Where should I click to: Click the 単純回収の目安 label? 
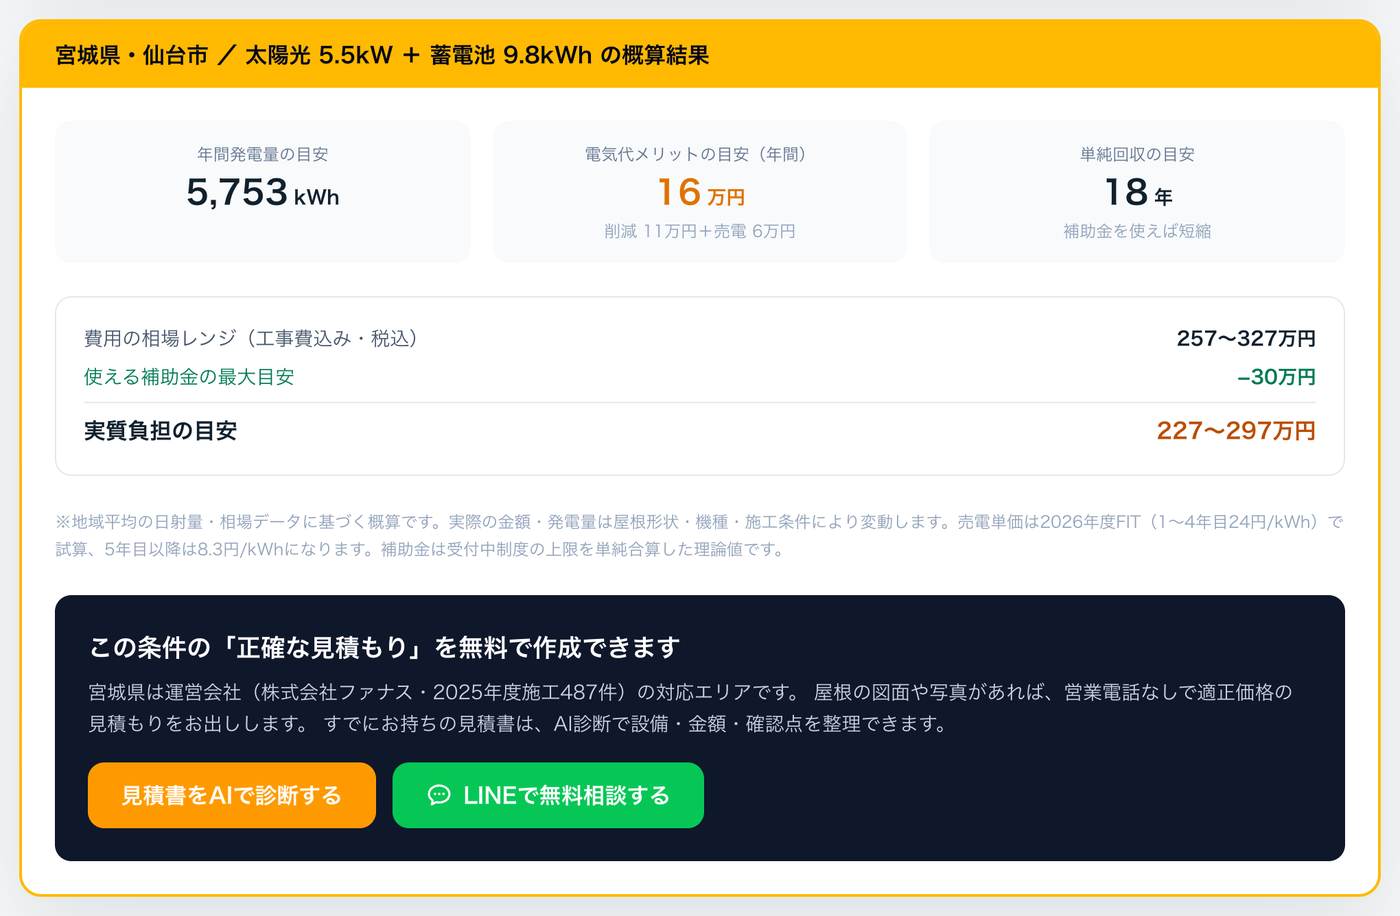1137,154
